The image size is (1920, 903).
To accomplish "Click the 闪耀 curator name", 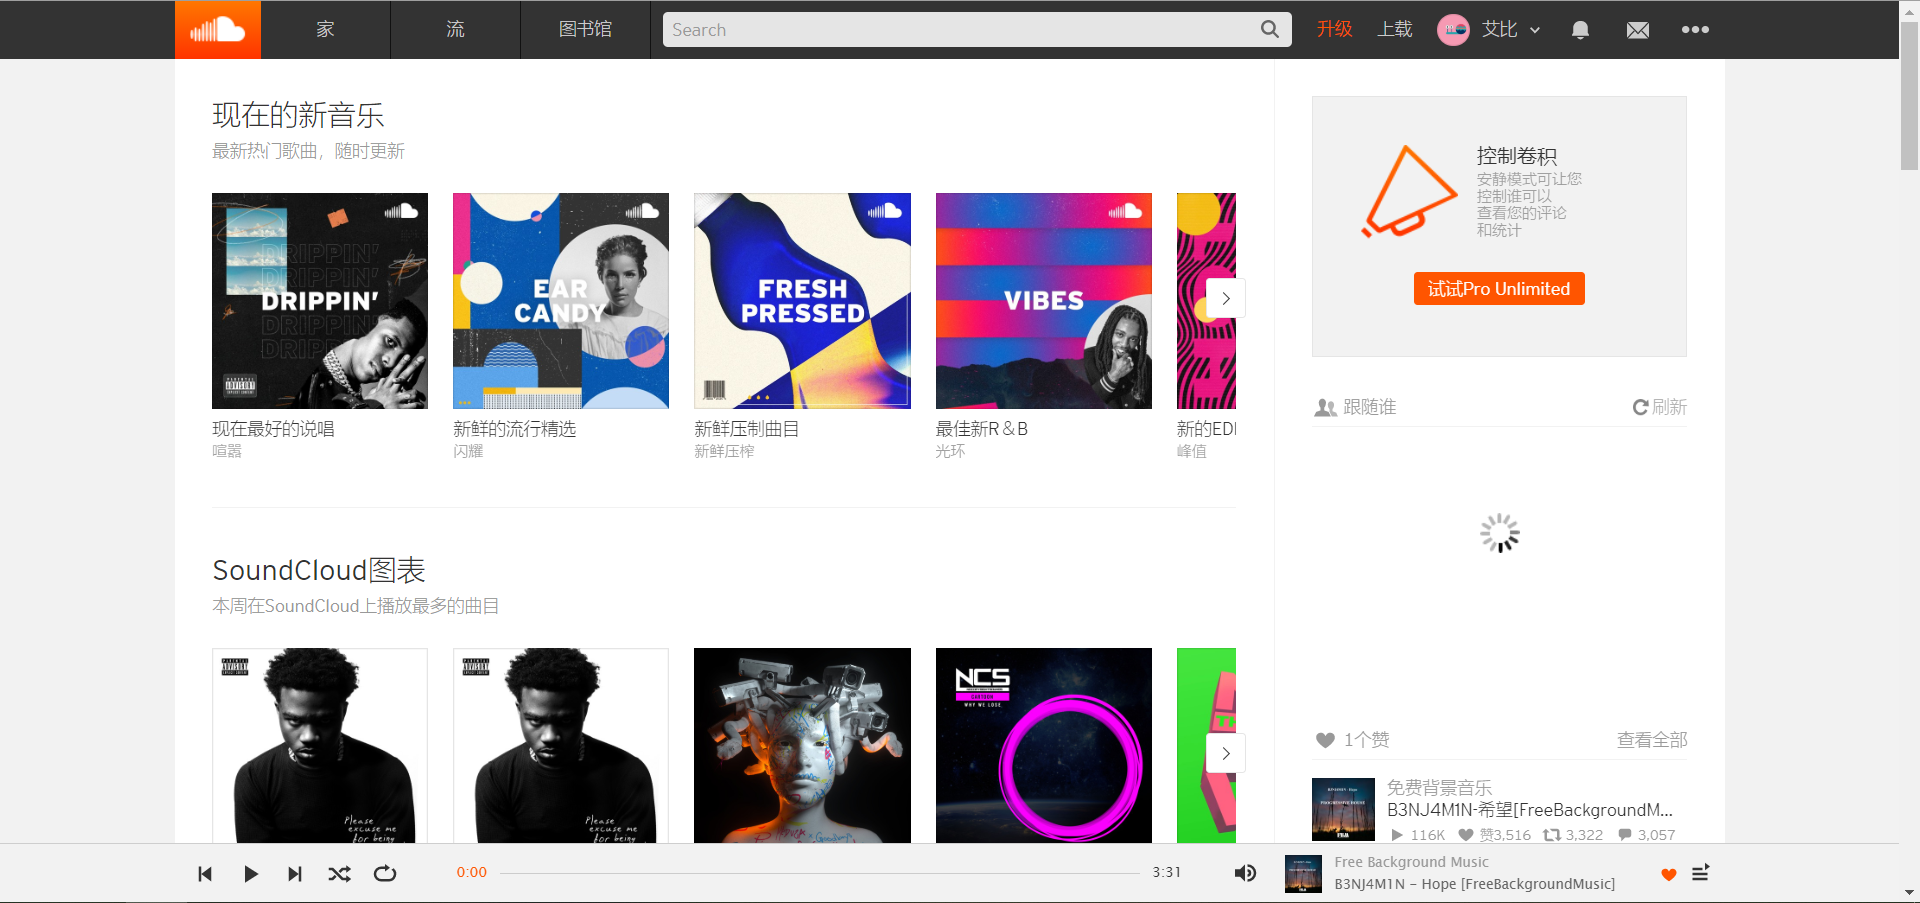I will pos(468,451).
